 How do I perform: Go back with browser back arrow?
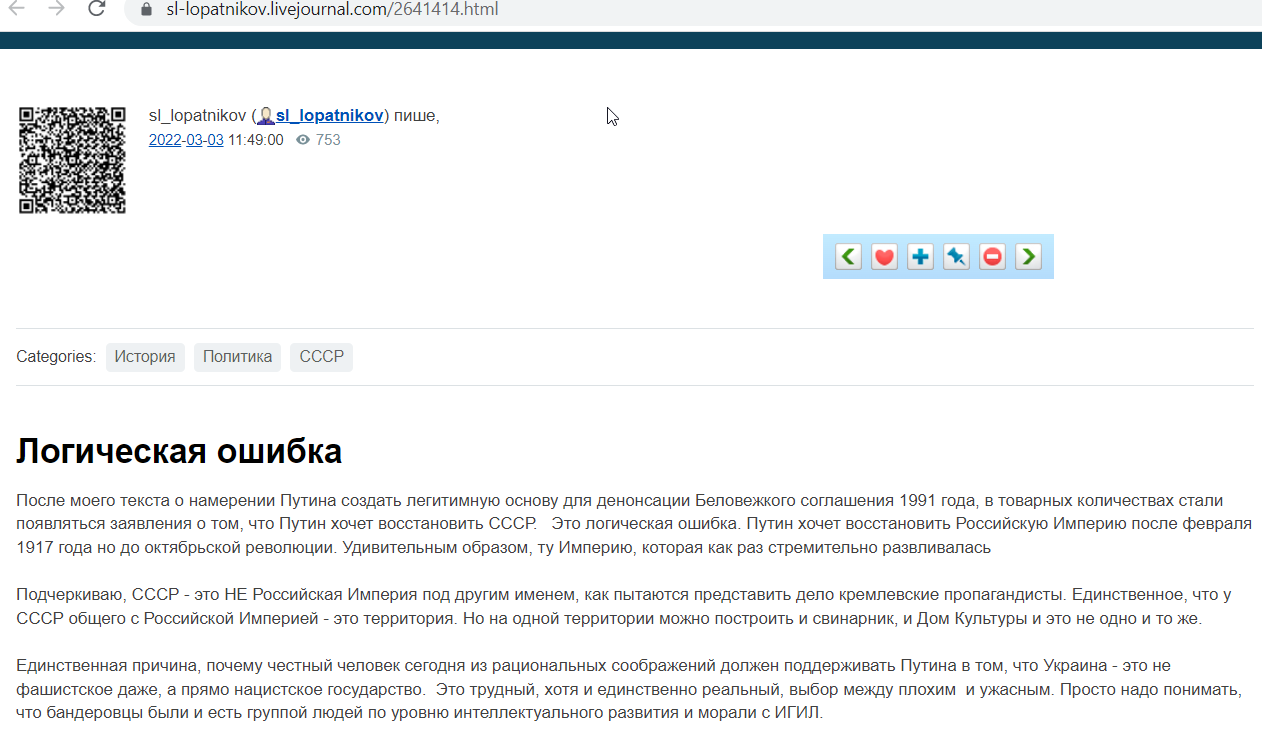(x=17, y=9)
